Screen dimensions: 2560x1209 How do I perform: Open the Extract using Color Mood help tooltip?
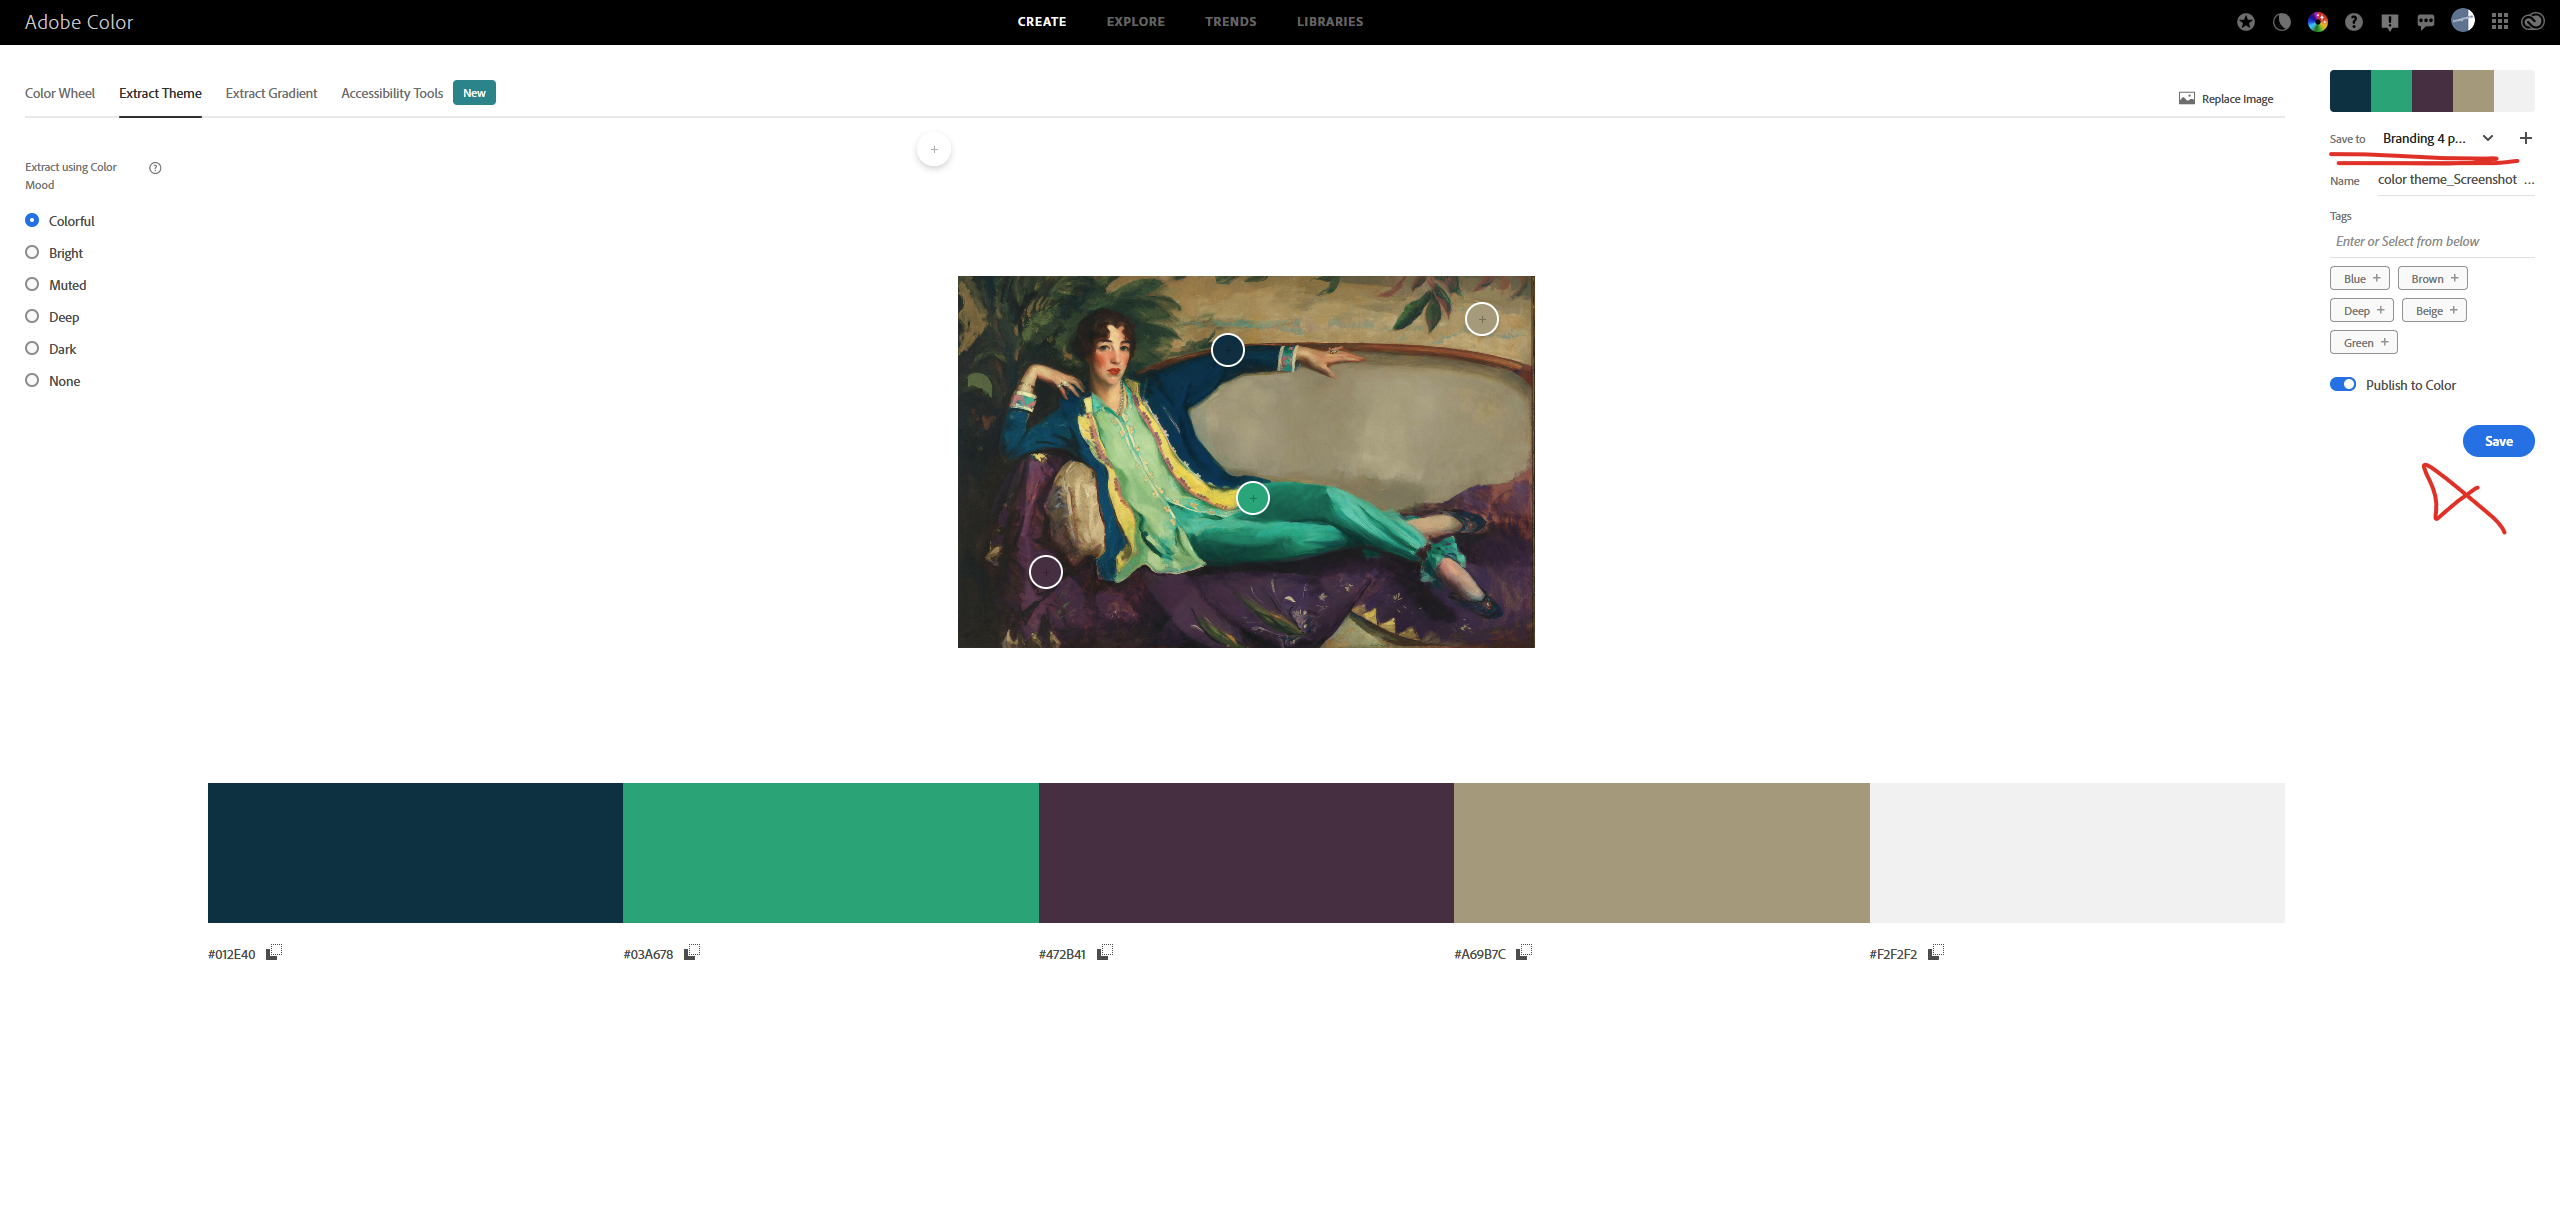pos(155,168)
